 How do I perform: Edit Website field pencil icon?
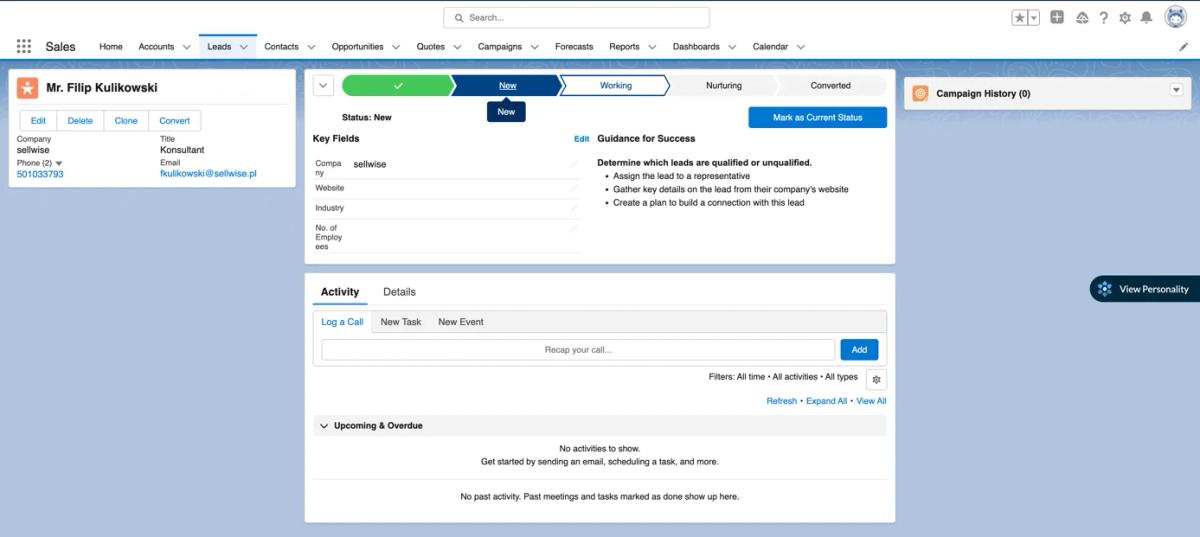(x=574, y=188)
